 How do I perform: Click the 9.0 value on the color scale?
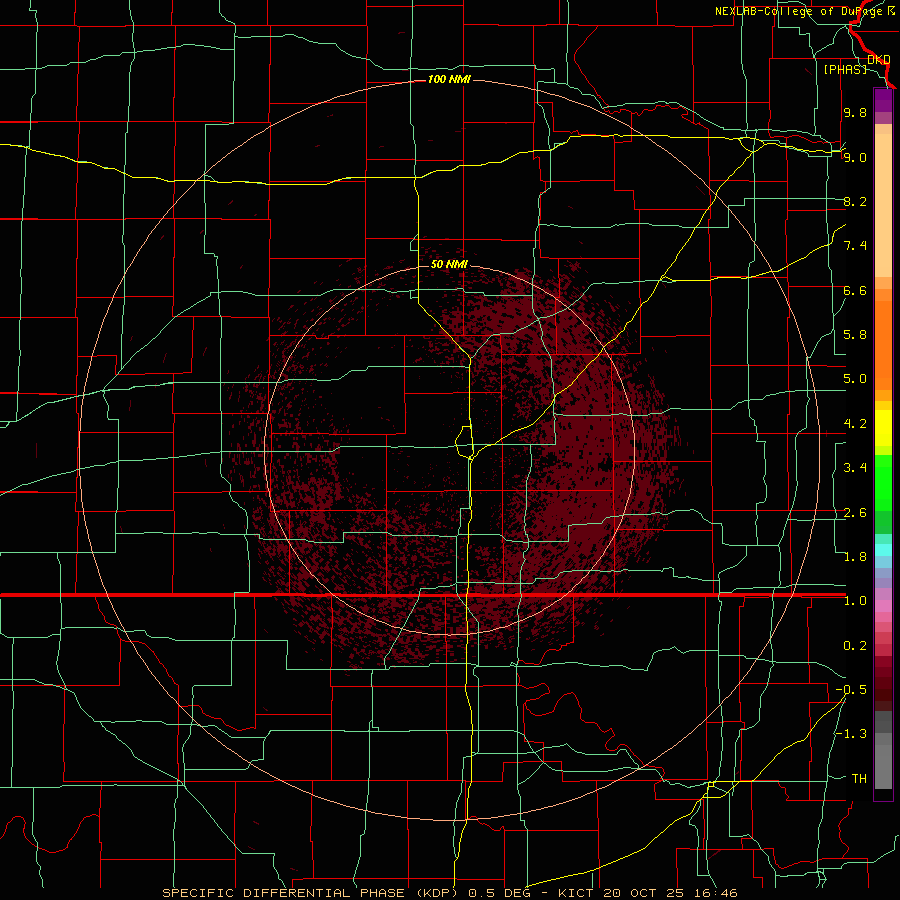pyautogui.click(x=855, y=157)
